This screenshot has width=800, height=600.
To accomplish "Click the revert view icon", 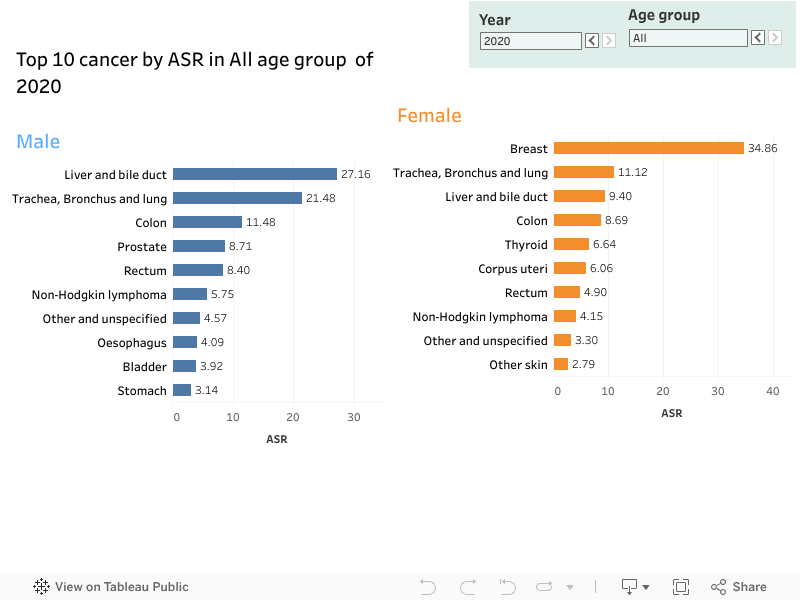I will pos(507,587).
